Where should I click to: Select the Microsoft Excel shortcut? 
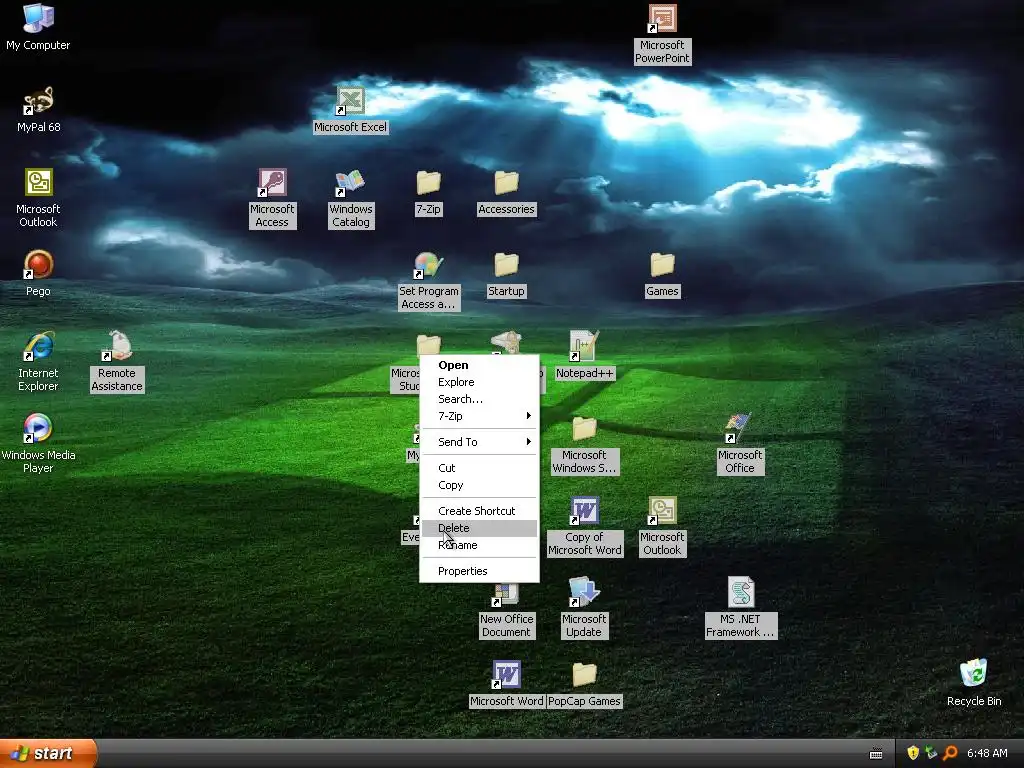click(351, 110)
